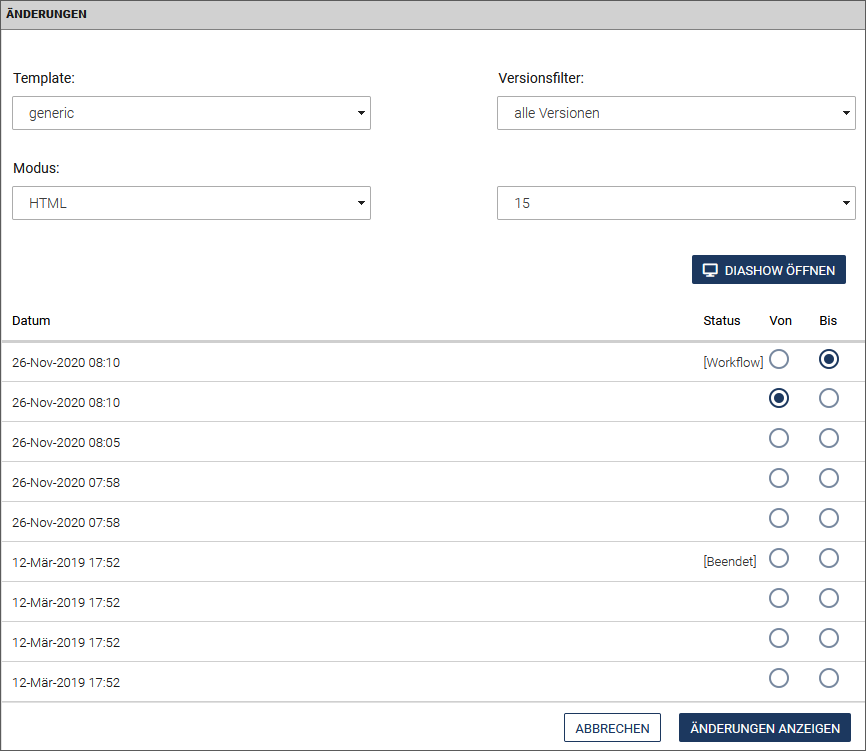Select Von radio in the [Workflow] row
Screen dimensions: 866x751
(779, 359)
